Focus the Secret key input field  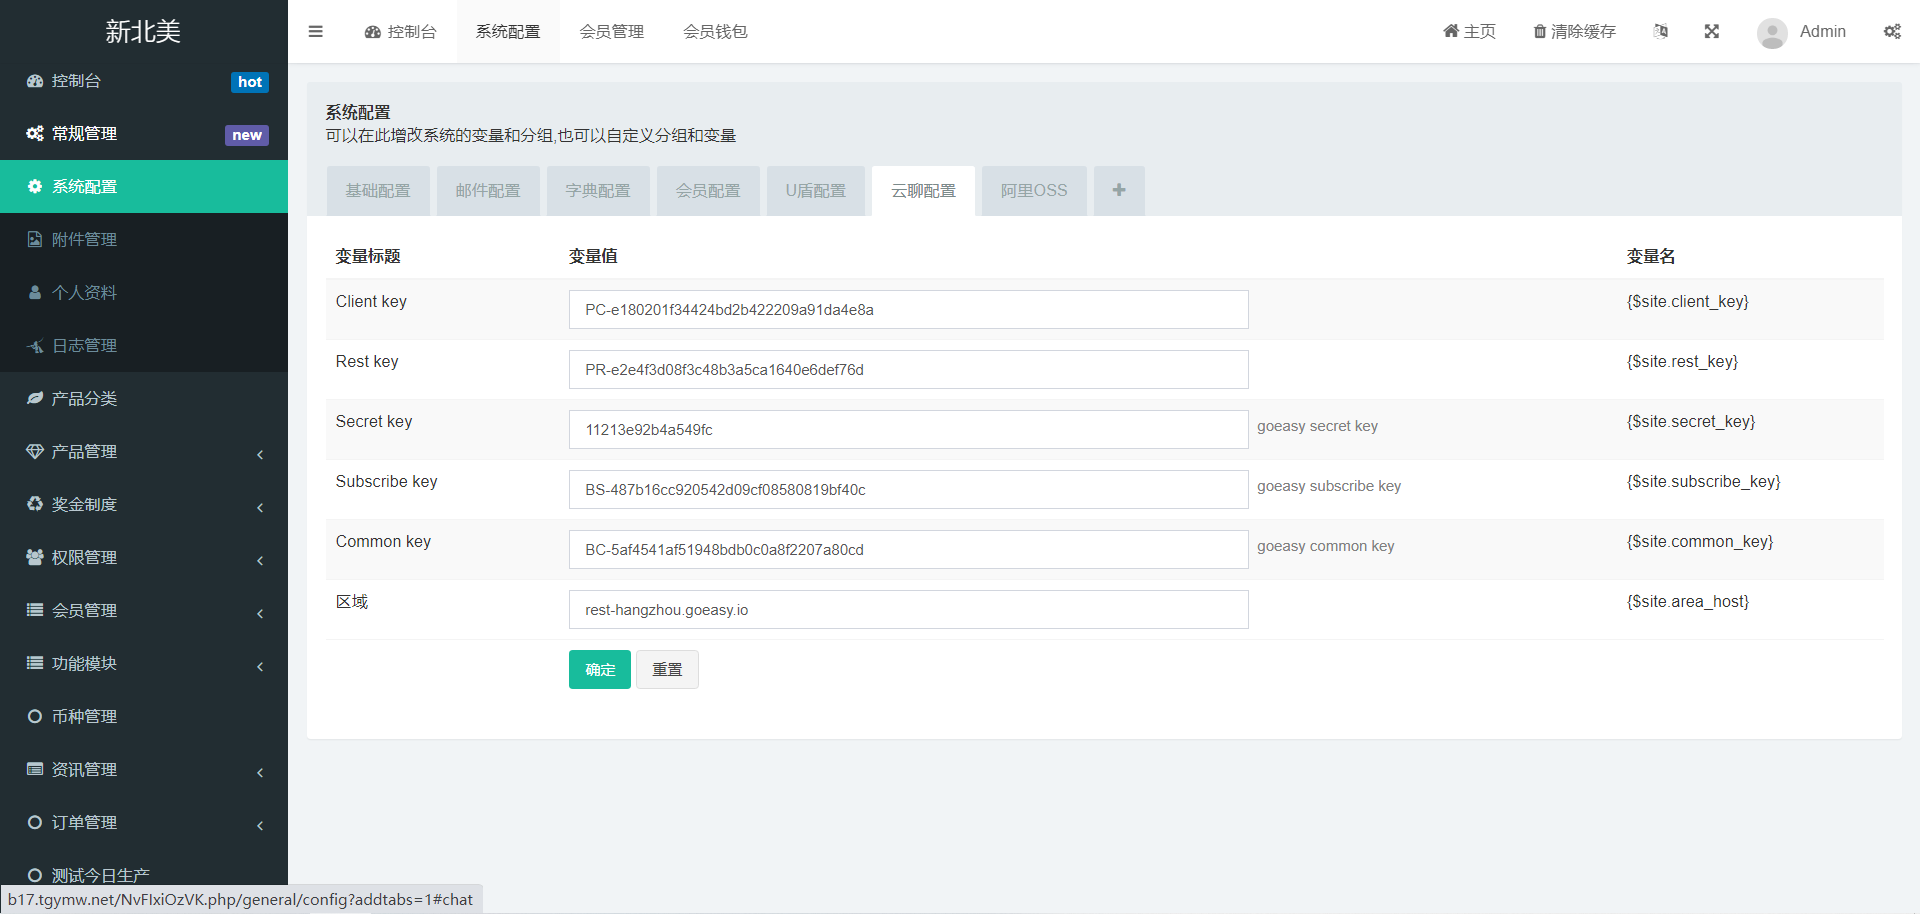pyautogui.click(x=908, y=430)
